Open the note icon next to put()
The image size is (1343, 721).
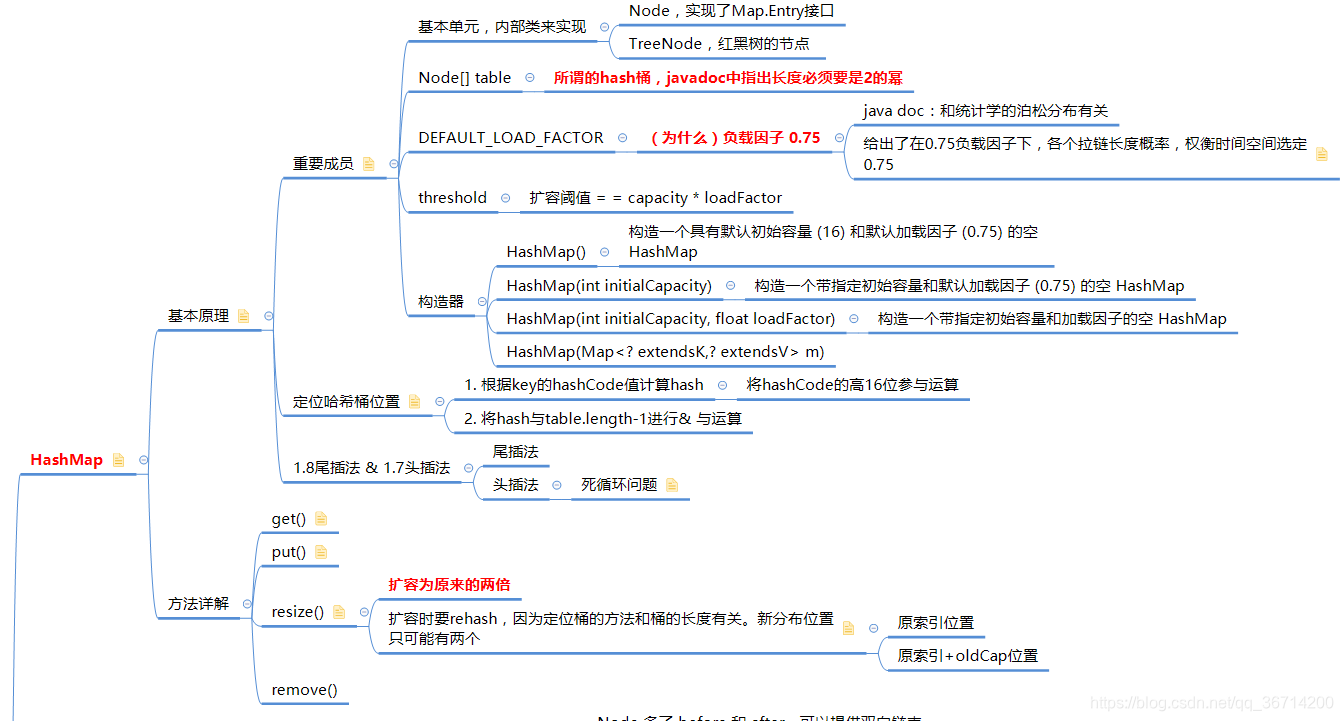pos(321,552)
